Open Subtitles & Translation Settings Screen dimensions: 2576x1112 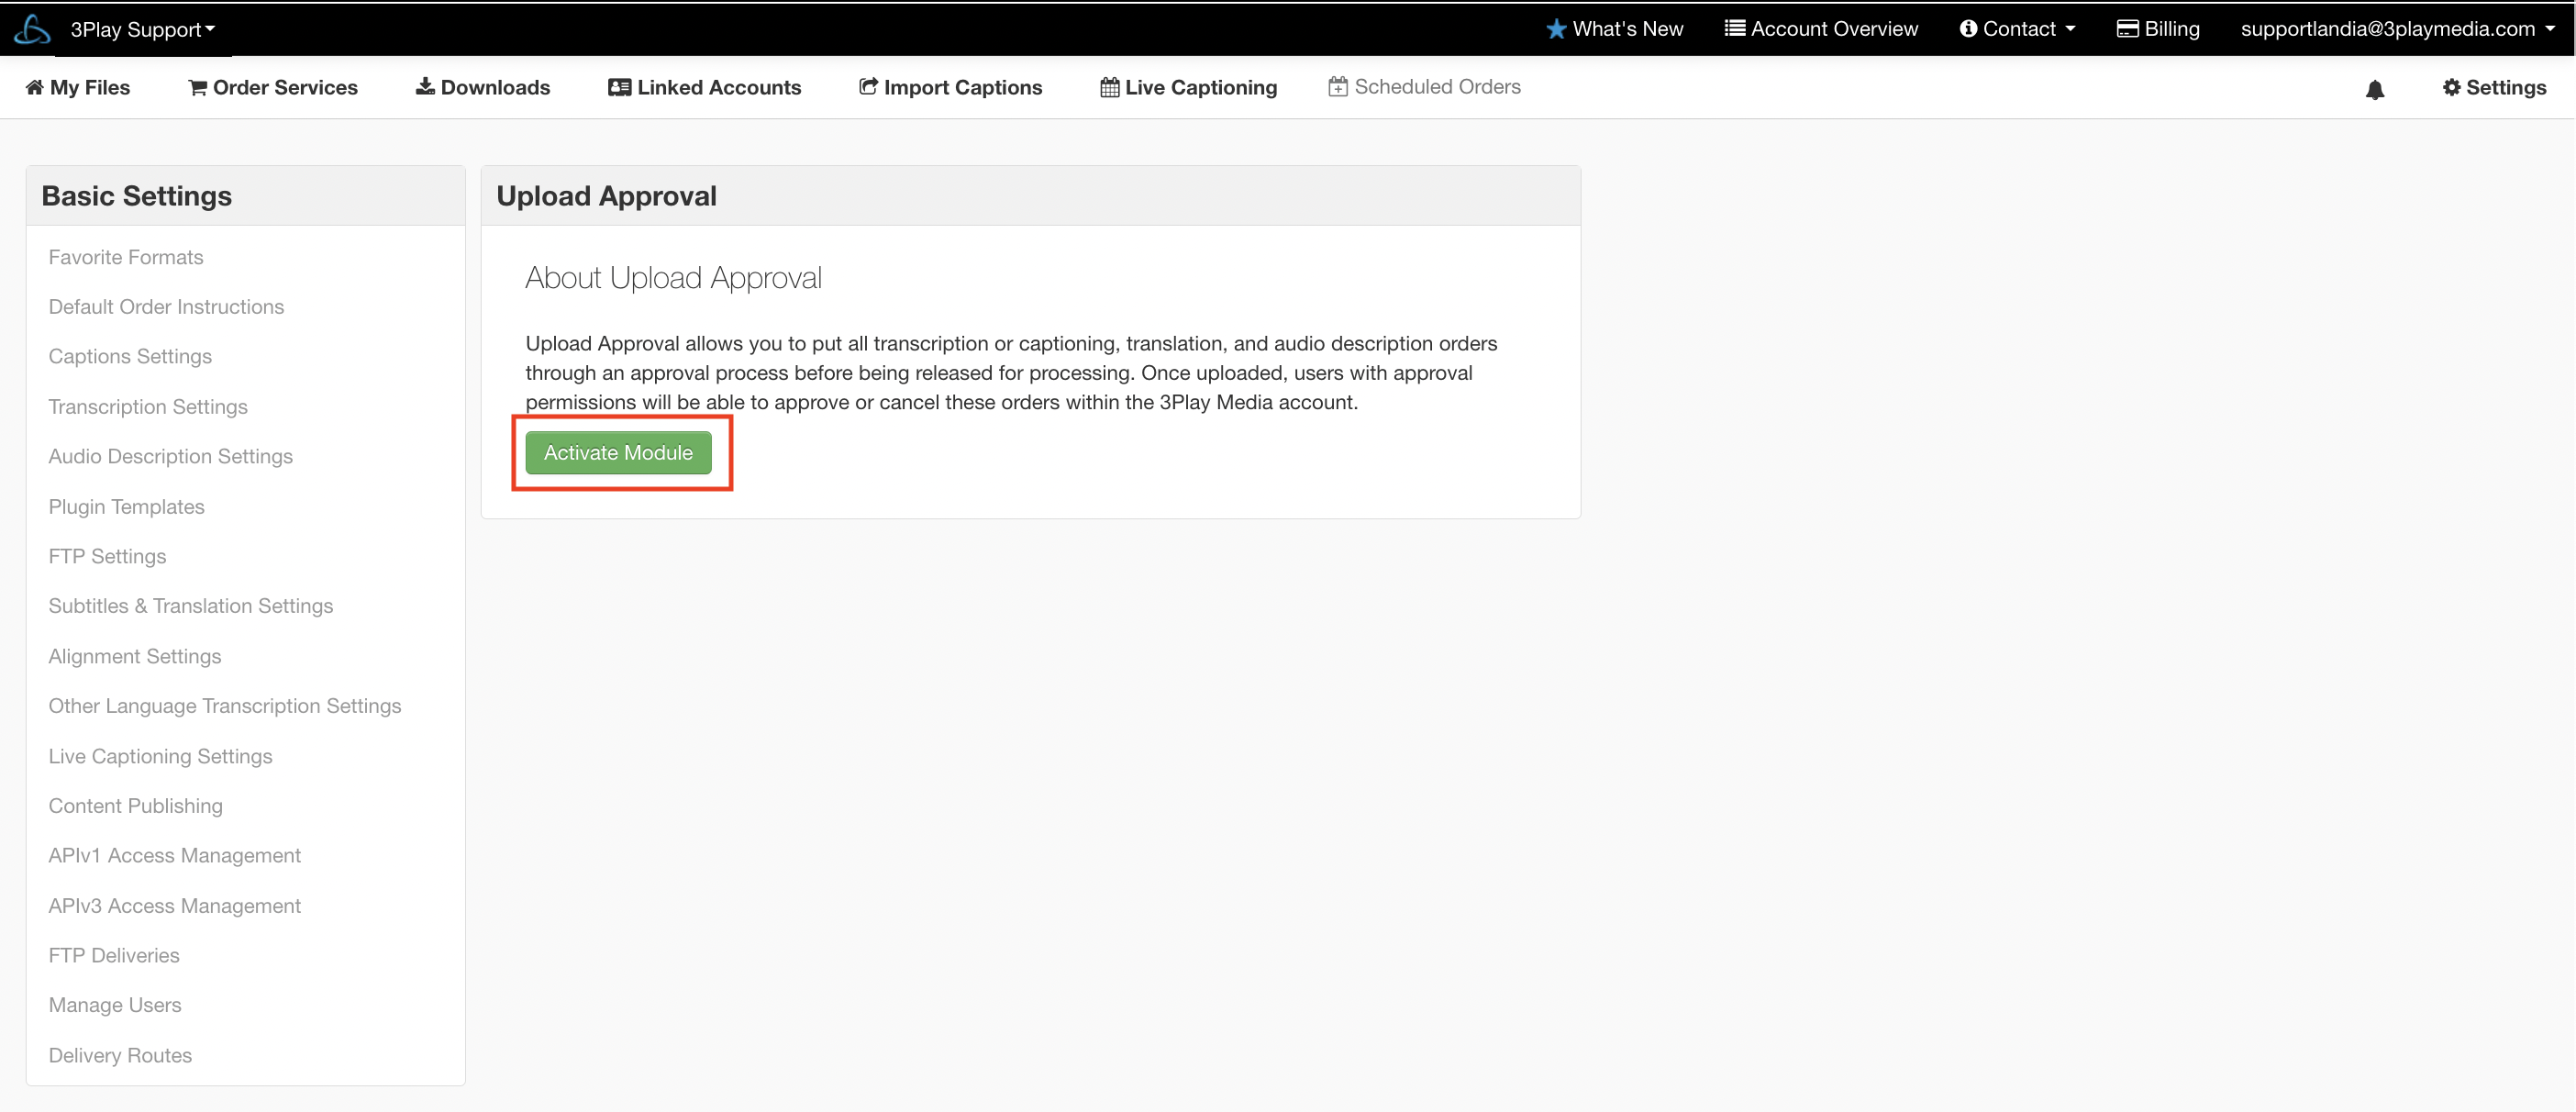coord(191,606)
